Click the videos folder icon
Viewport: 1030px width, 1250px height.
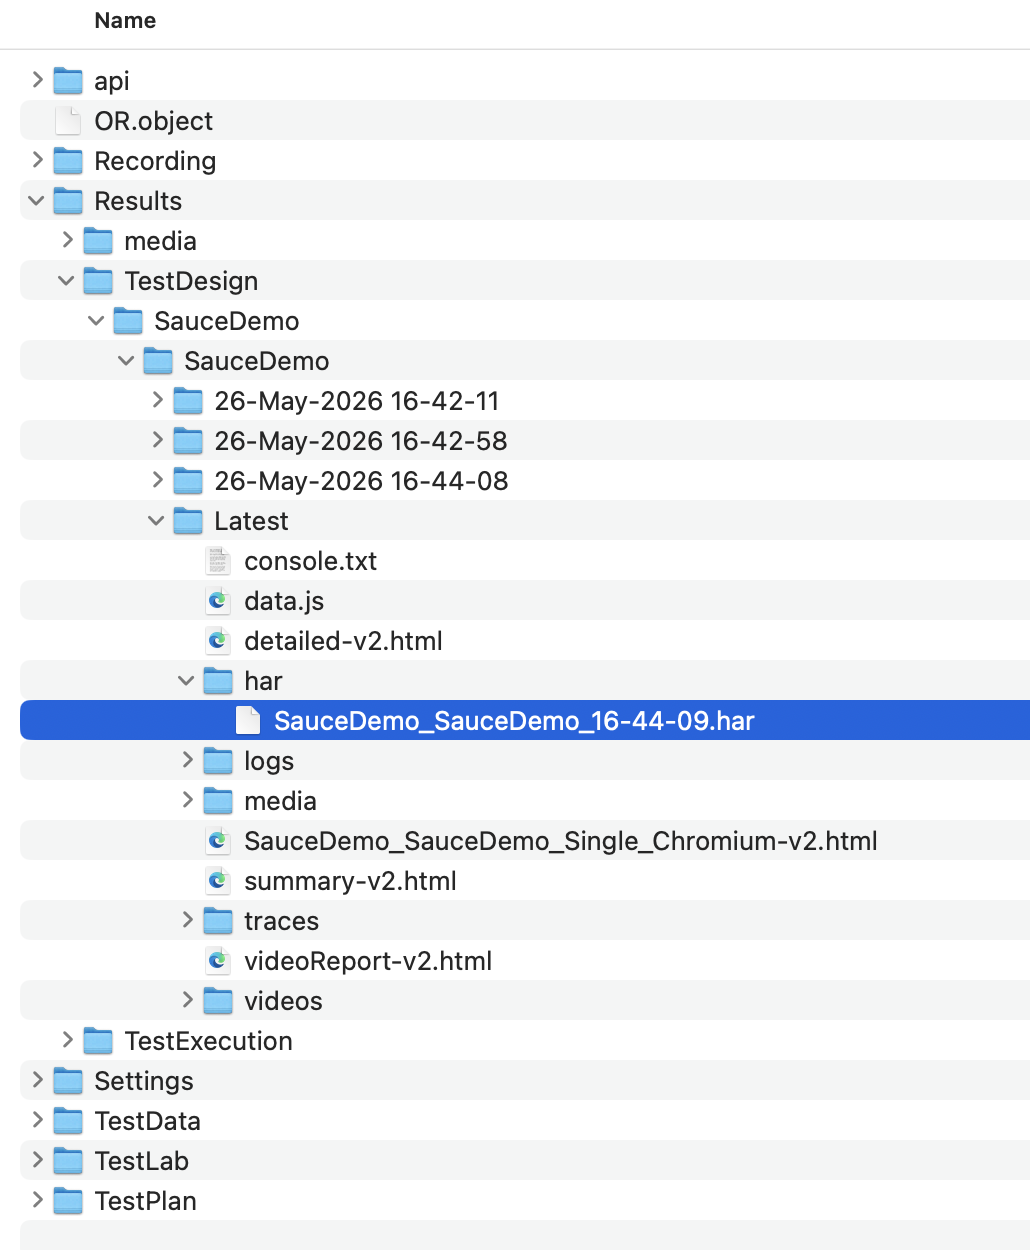tap(218, 1001)
